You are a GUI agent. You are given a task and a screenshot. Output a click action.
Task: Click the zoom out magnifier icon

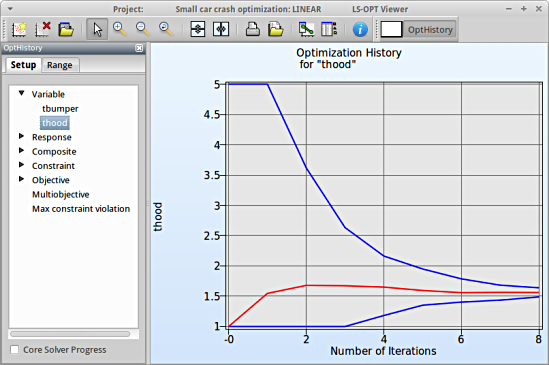[x=143, y=29]
